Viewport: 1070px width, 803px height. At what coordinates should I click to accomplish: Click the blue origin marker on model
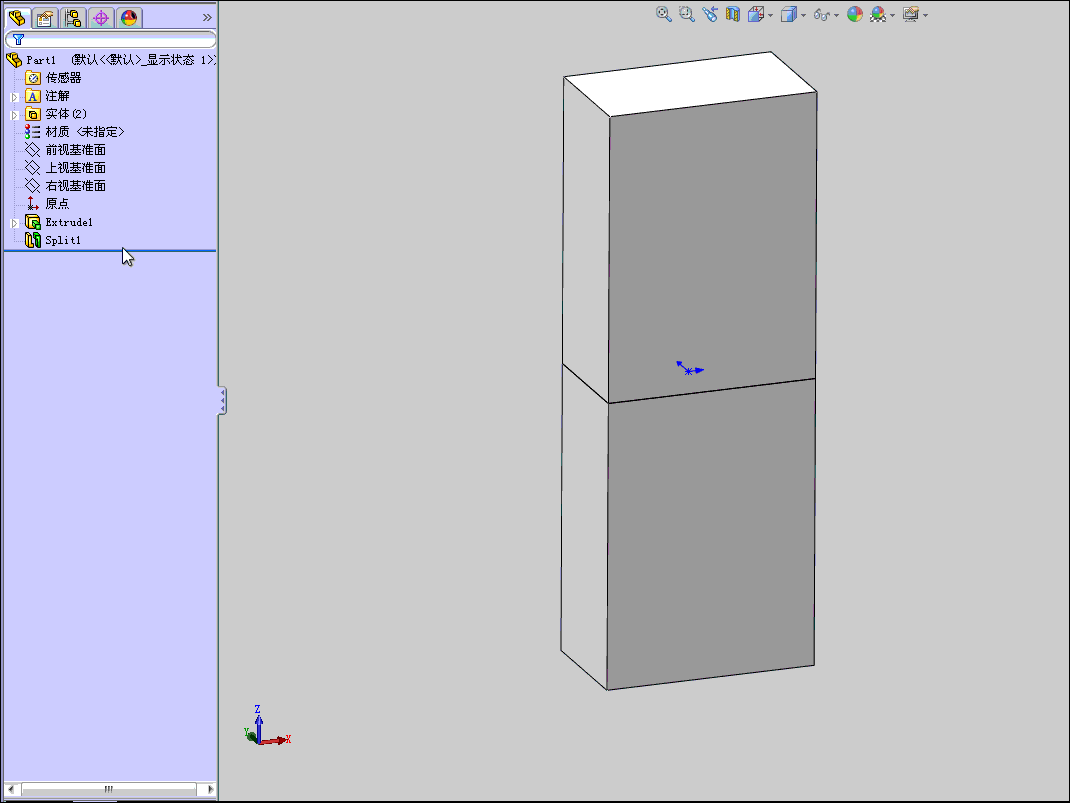(x=689, y=370)
